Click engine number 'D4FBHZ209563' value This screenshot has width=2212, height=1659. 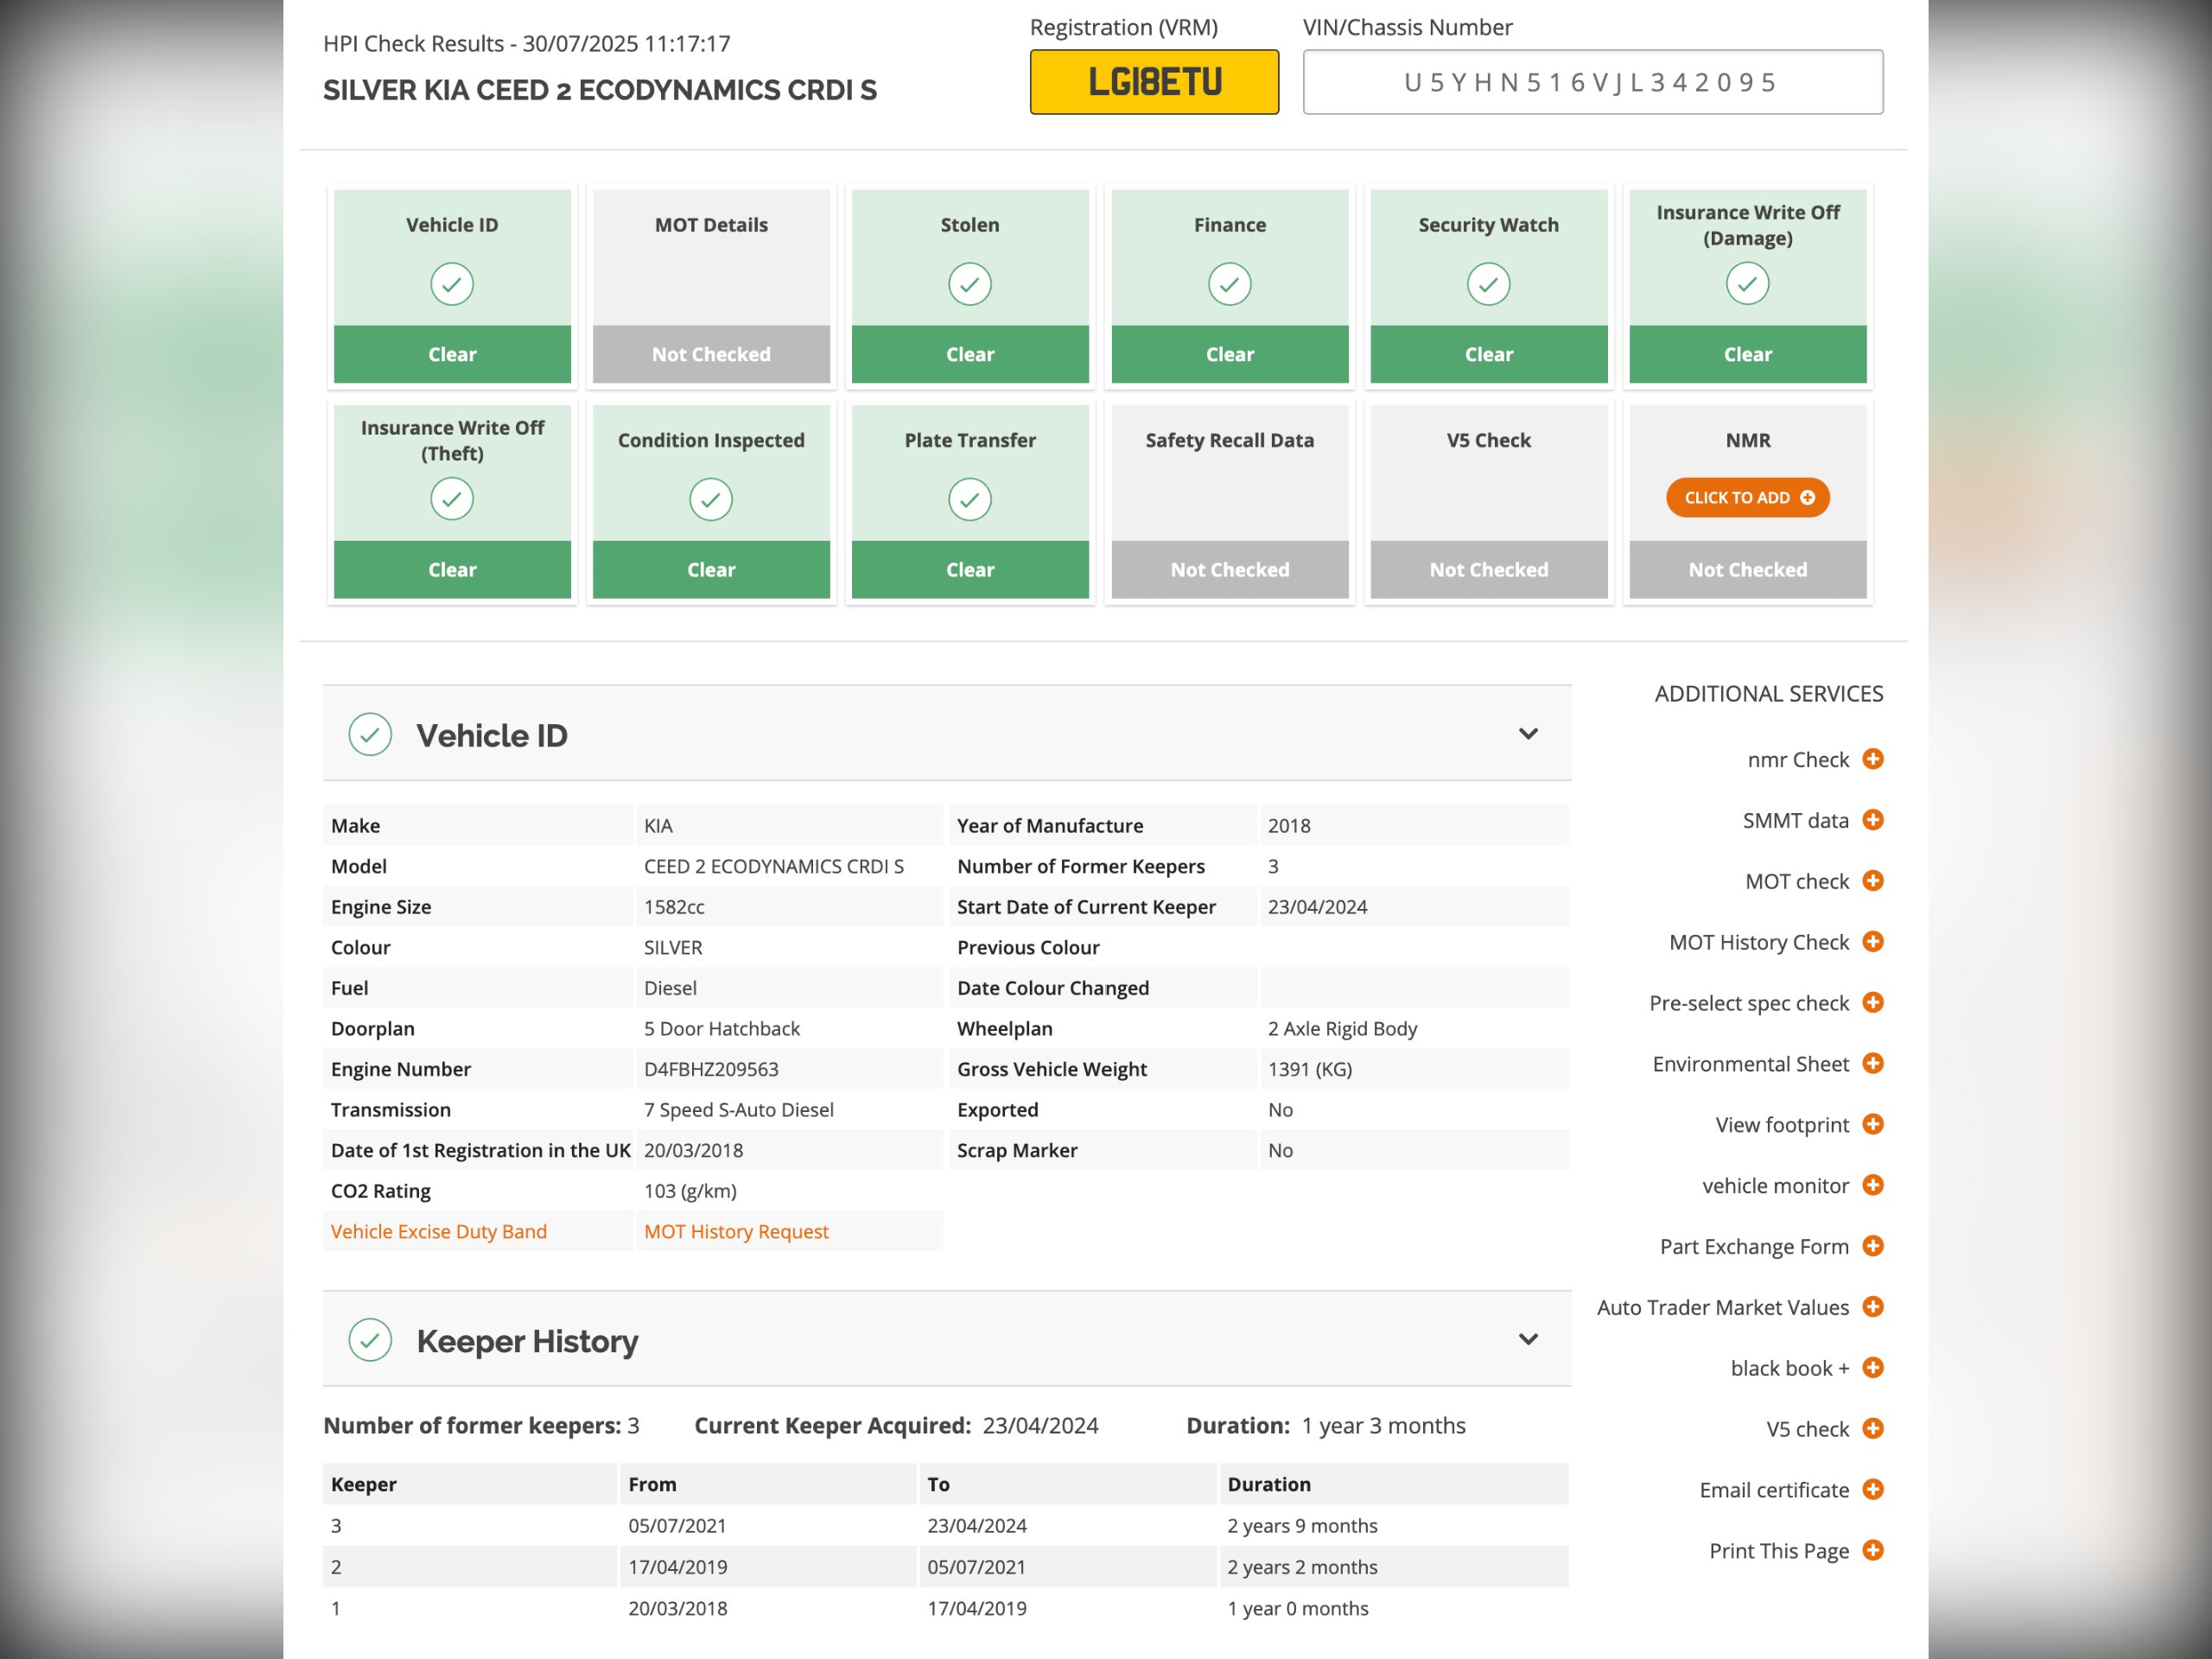click(711, 1069)
